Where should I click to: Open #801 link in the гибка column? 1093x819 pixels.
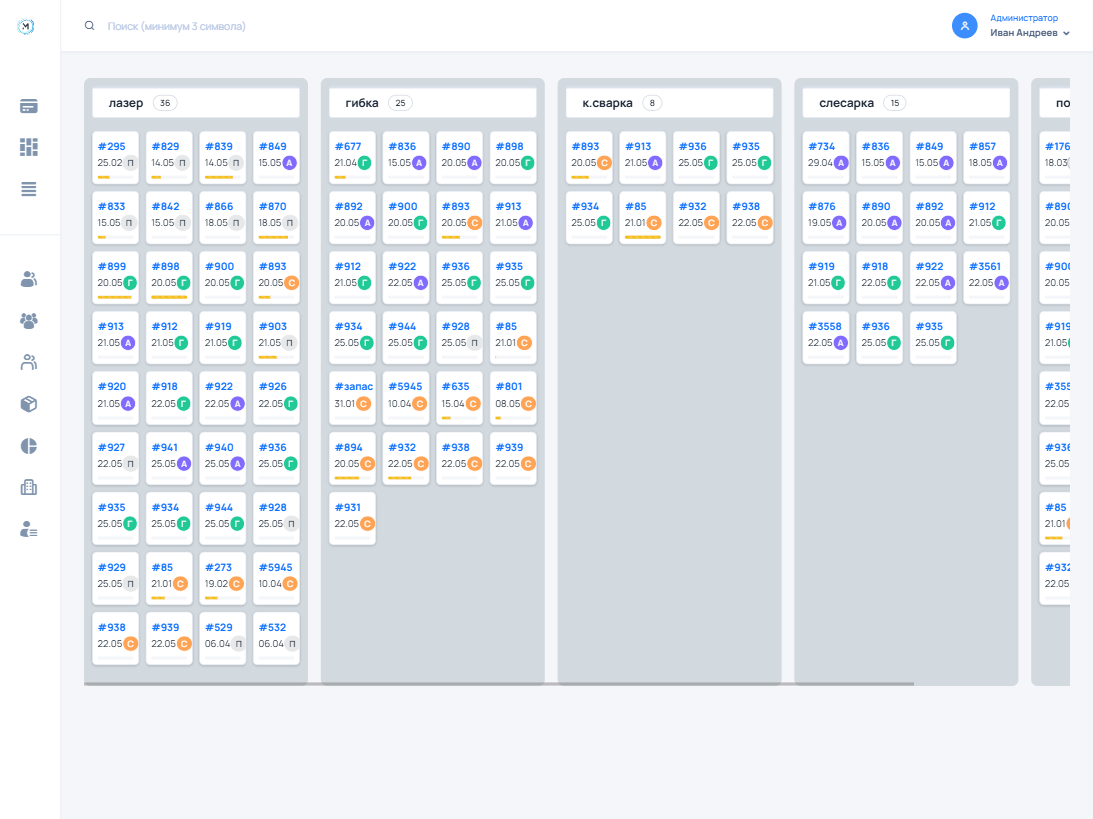click(x=509, y=386)
